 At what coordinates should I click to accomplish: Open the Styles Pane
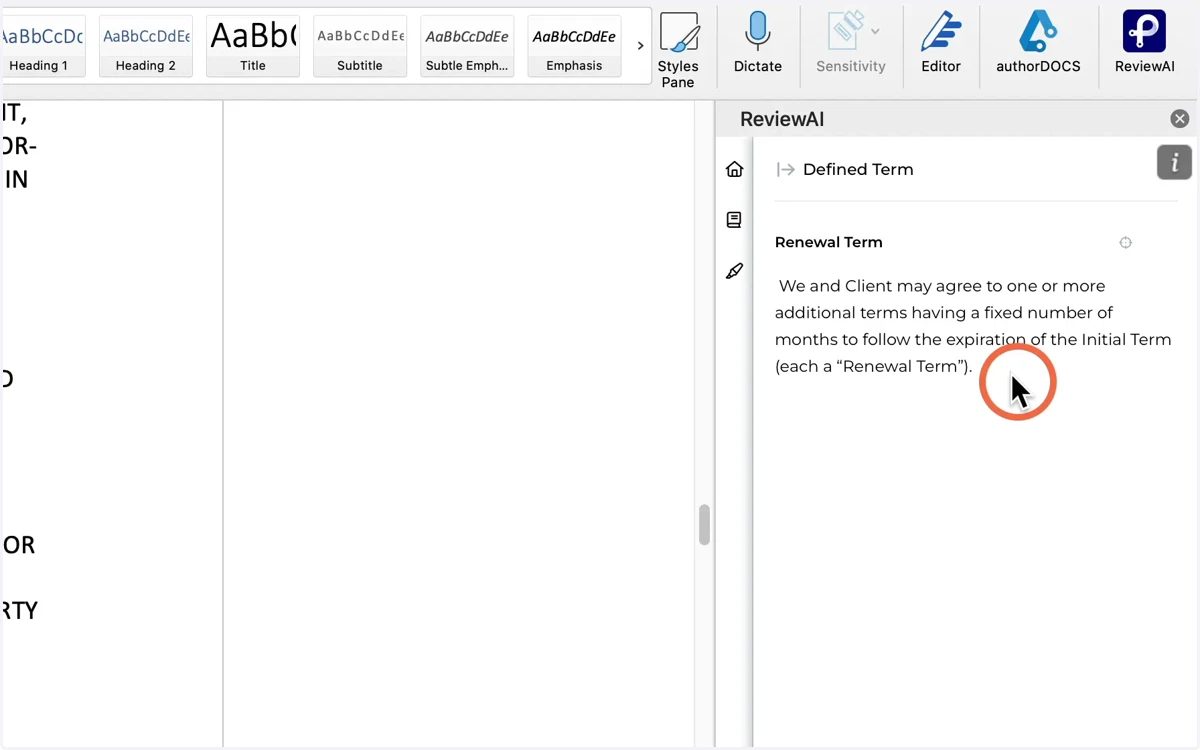click(678, 50)
